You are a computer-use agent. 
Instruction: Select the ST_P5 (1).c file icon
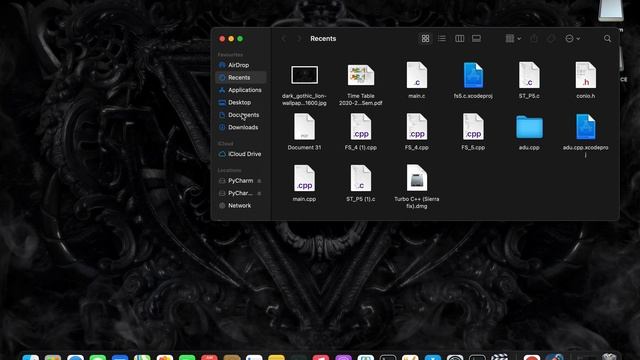(361, 178)
